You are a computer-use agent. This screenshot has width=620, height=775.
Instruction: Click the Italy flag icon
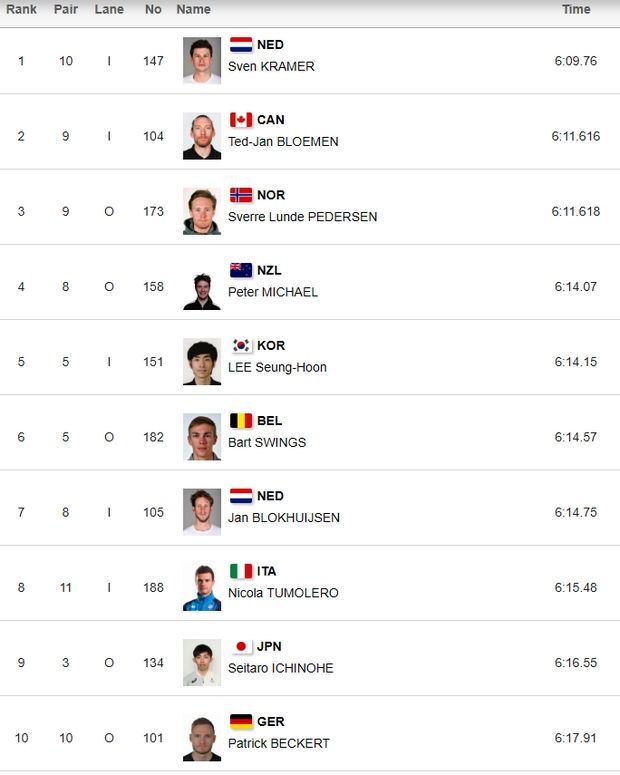point(241,571)
